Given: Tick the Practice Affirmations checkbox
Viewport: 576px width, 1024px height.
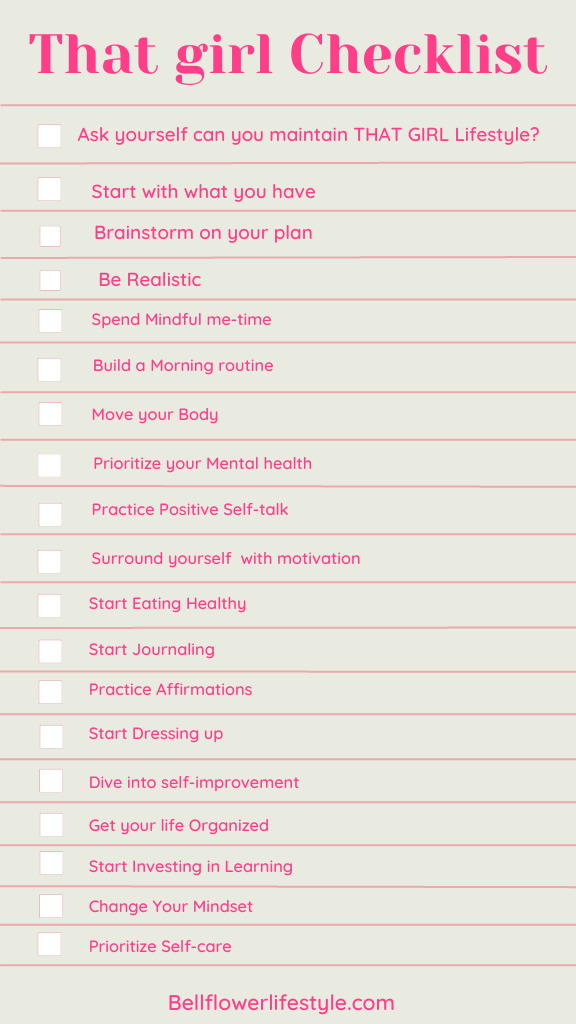Looking at the screenshot, I should pos(50,692).
